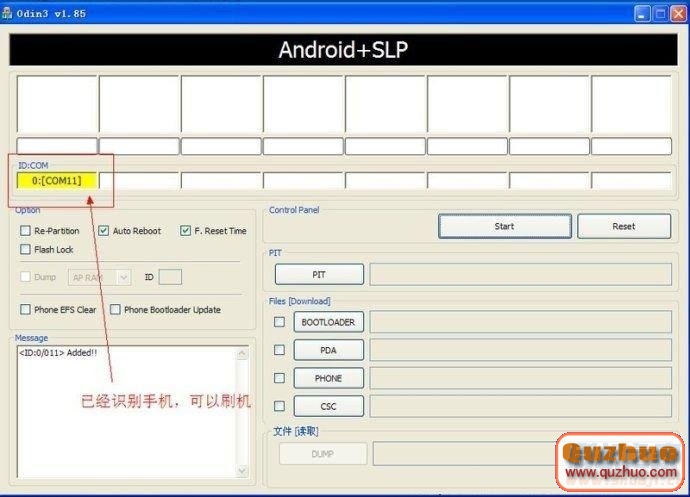
Task: Click the PIT file button
Action: pos(319,274)
